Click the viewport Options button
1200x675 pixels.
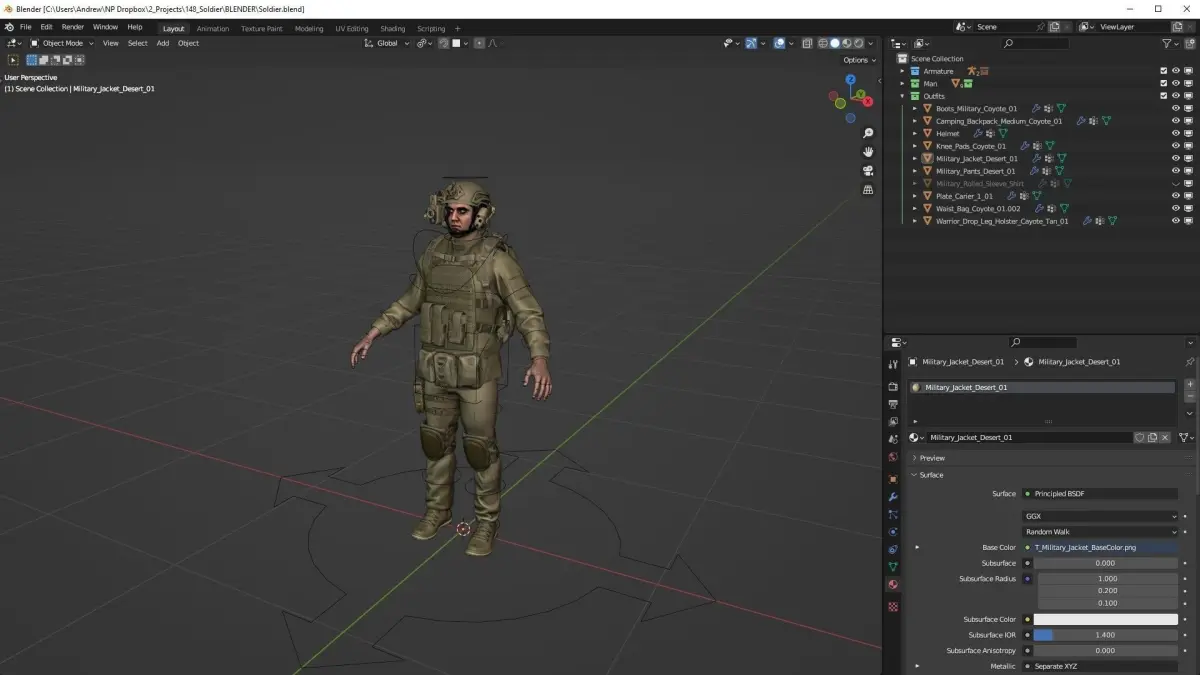[859, 60]
